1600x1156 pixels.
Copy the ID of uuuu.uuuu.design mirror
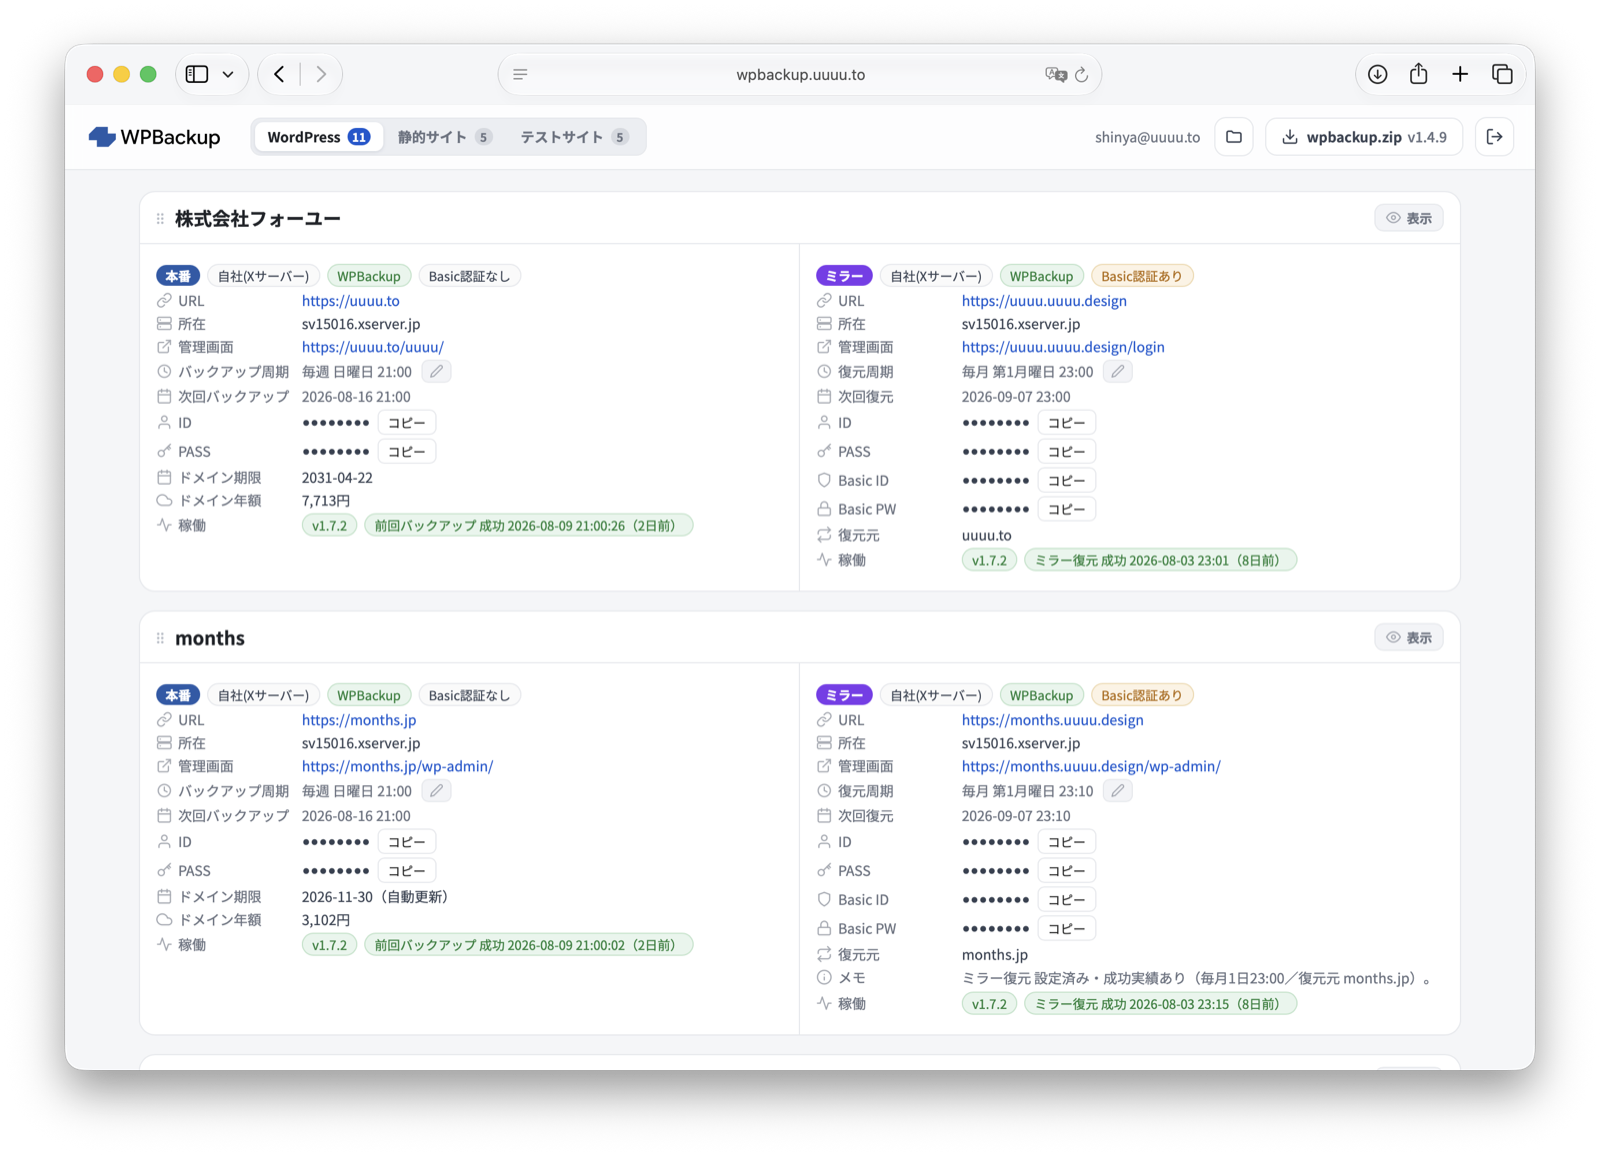click(1067, 423)
